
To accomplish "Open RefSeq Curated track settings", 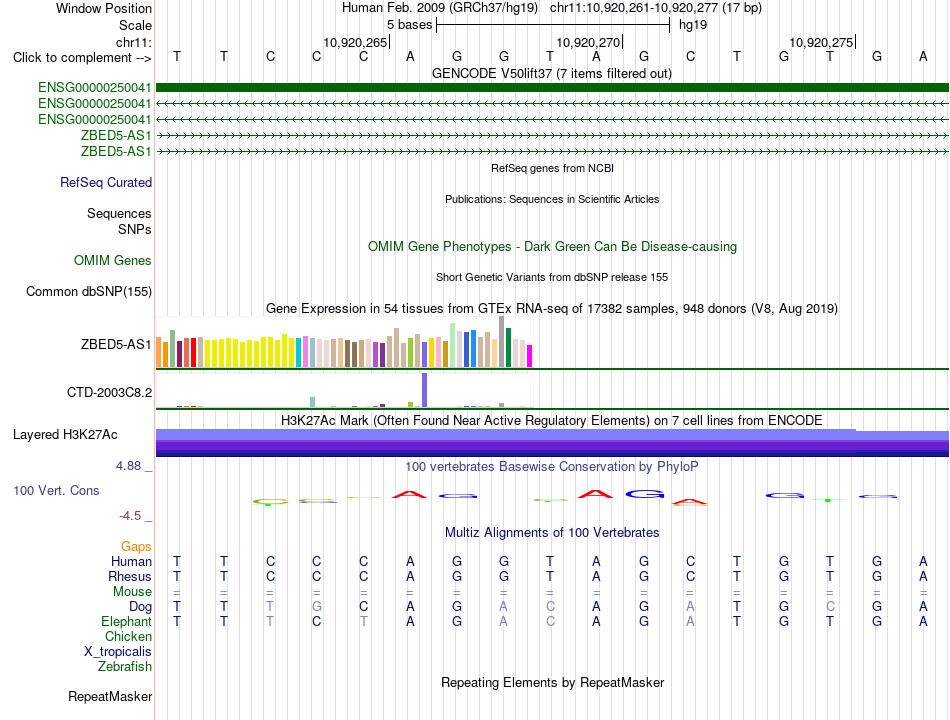I will [x=106, y=182].
